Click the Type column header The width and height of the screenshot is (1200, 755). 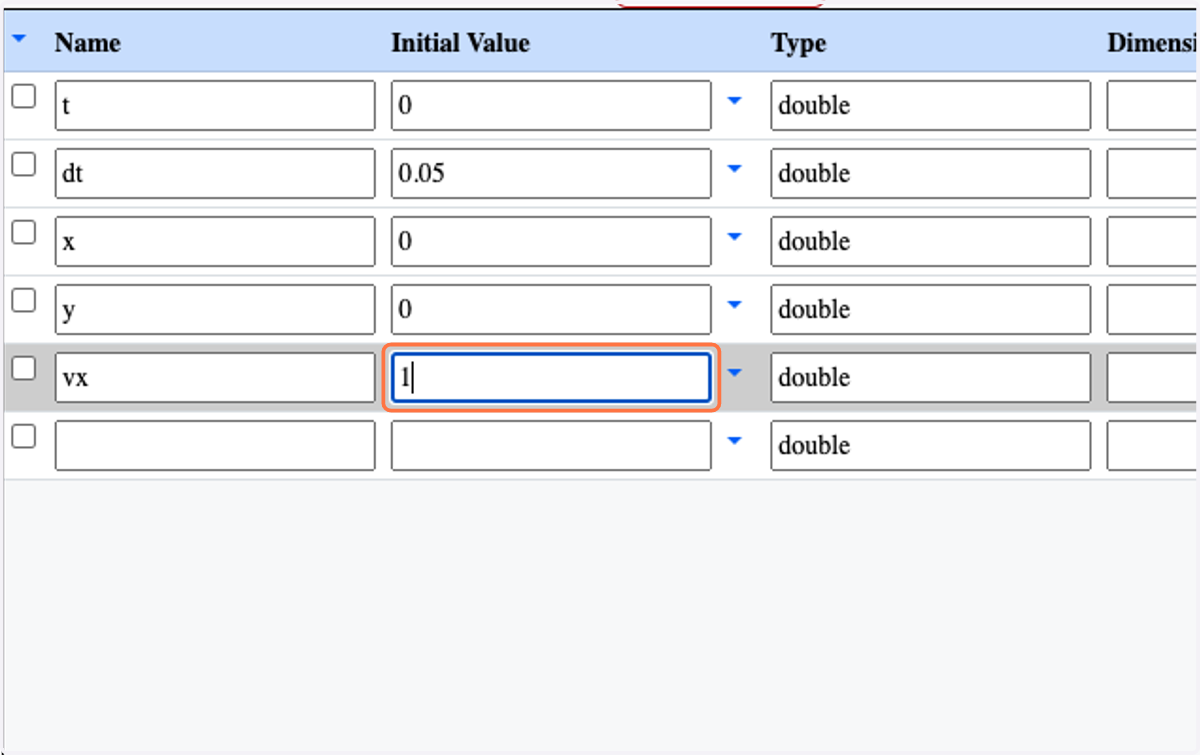click(x=798, y=43)
